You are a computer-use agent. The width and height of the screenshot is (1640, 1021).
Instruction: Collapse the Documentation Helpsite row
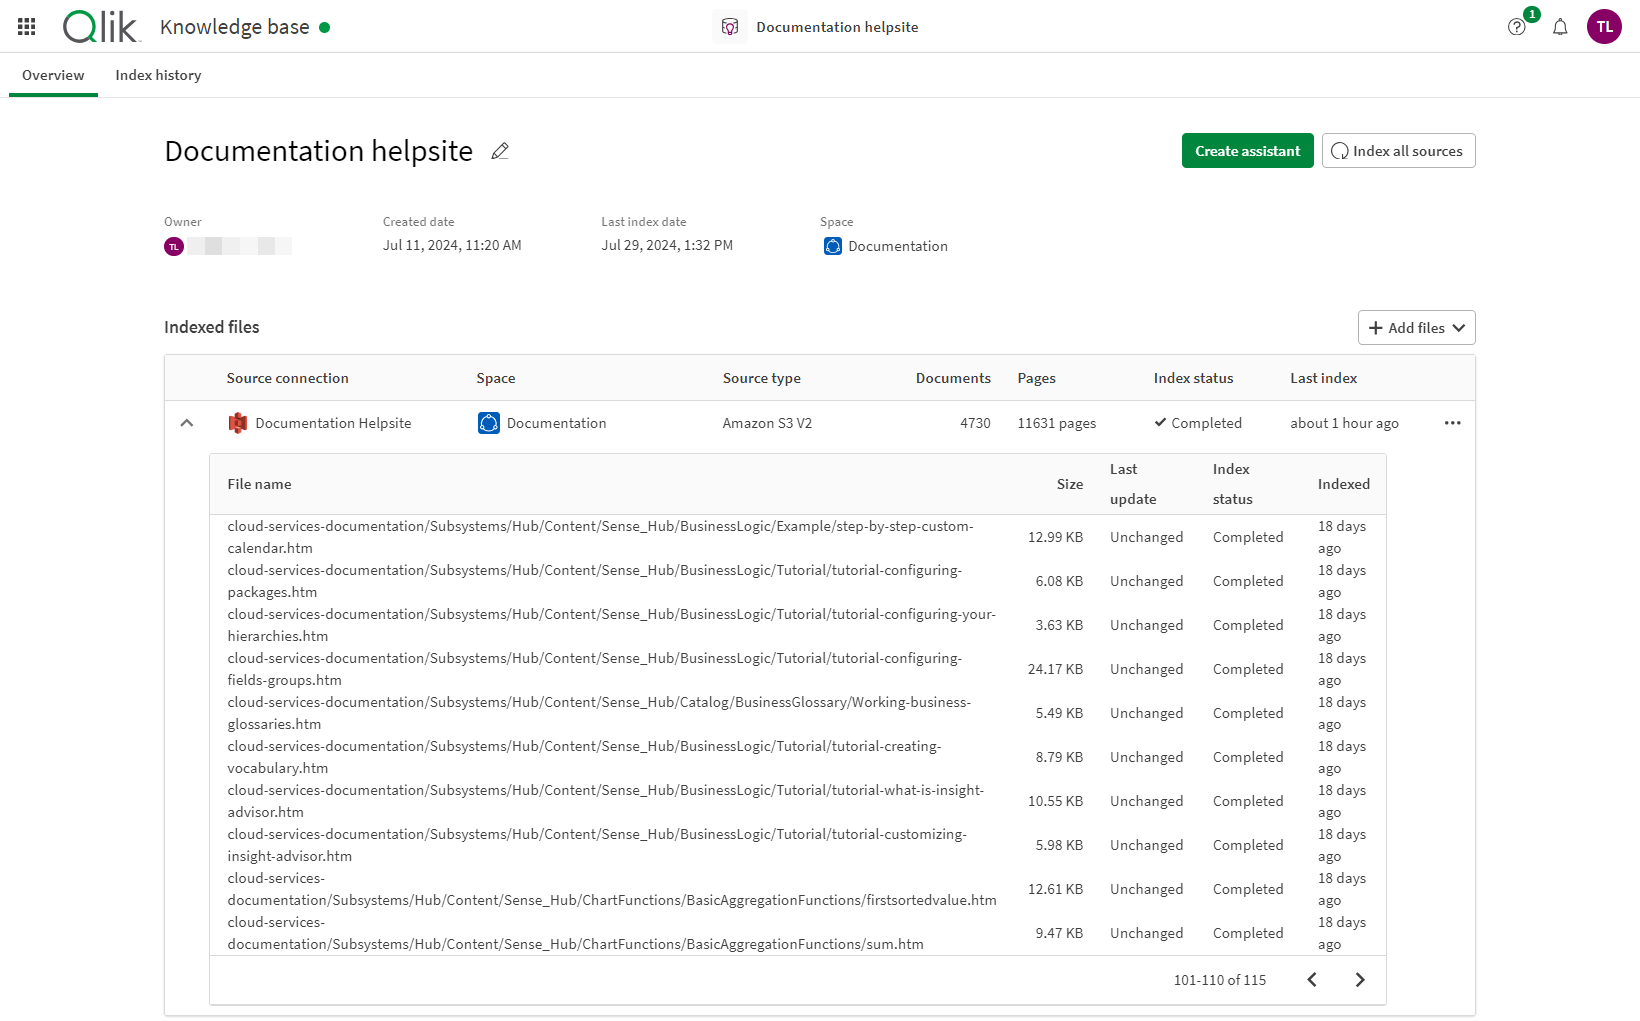187,423
